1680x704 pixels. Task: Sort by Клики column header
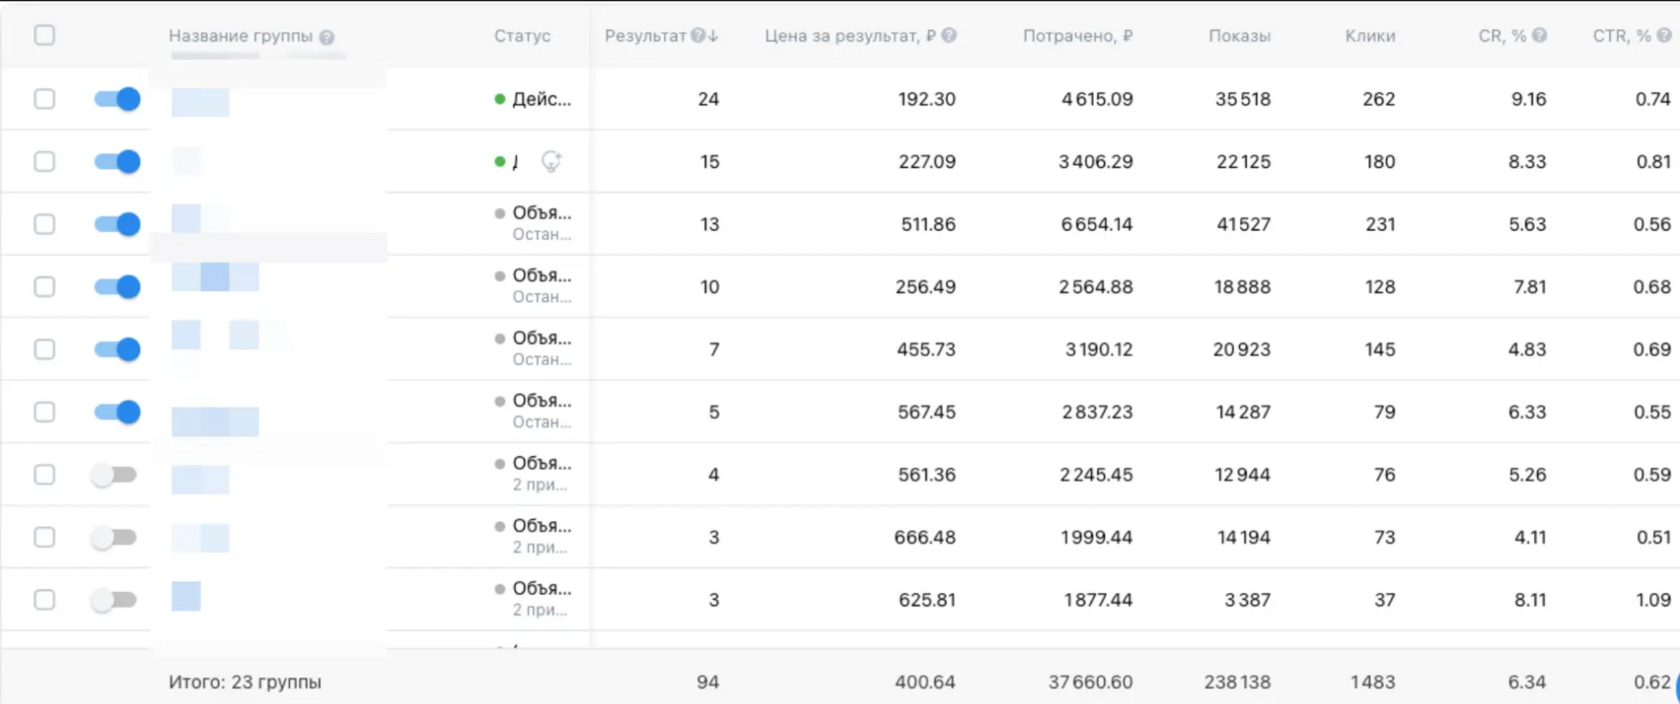pos(1370,36)
